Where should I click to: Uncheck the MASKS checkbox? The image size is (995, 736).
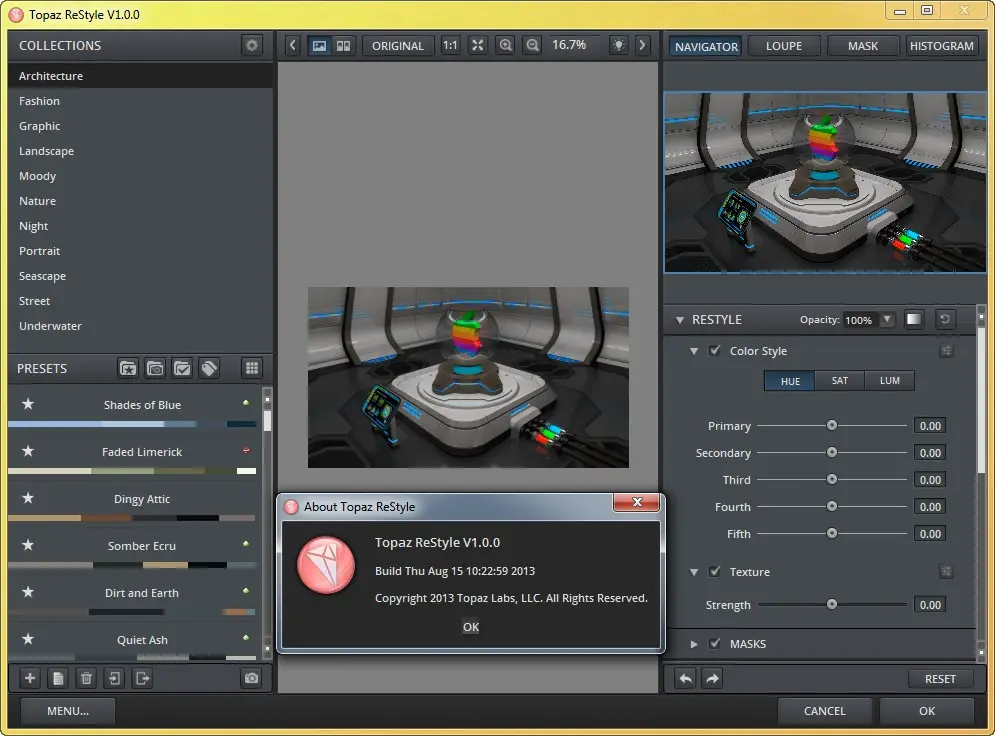click(x=715, y=643)
